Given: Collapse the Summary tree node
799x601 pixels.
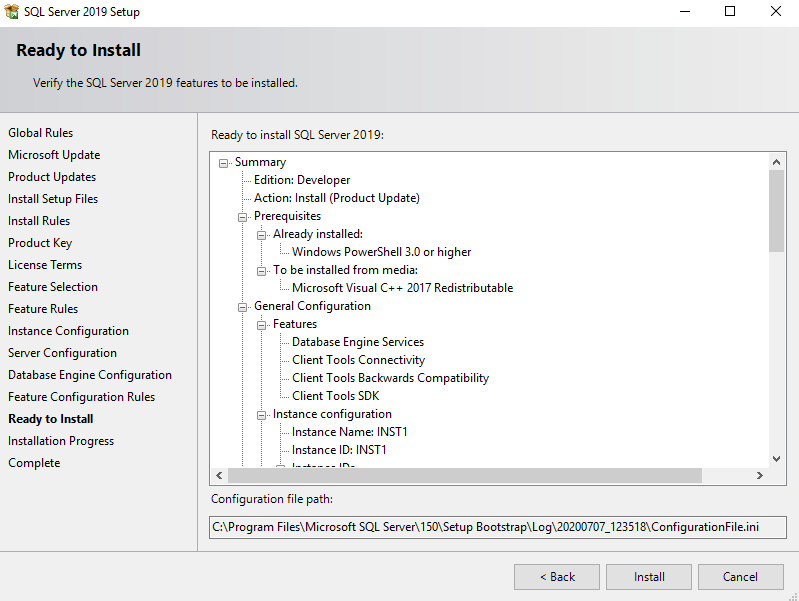Looking at the screenshot, I should [x=224, y=162].
